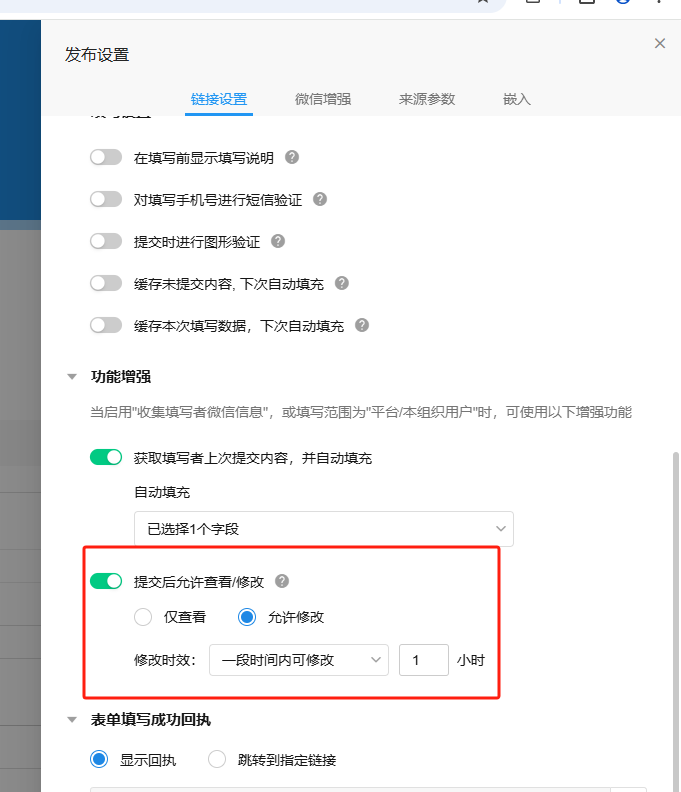681x792 pixels.
Task: Click the 自动填充 label
Action: [162, 492]
